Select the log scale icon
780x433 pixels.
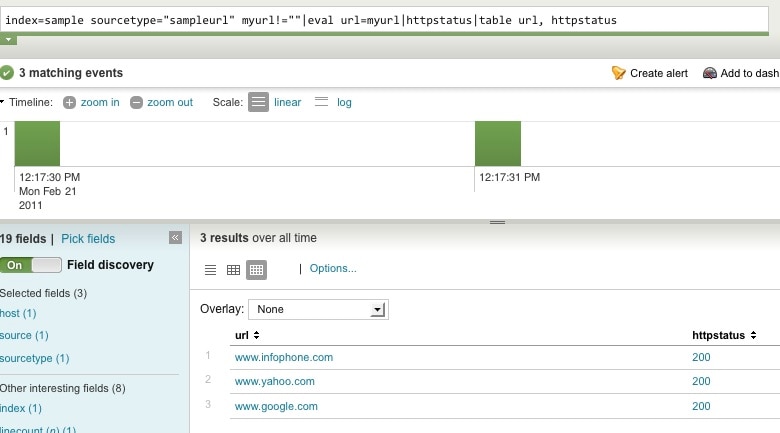pos(321,102)
